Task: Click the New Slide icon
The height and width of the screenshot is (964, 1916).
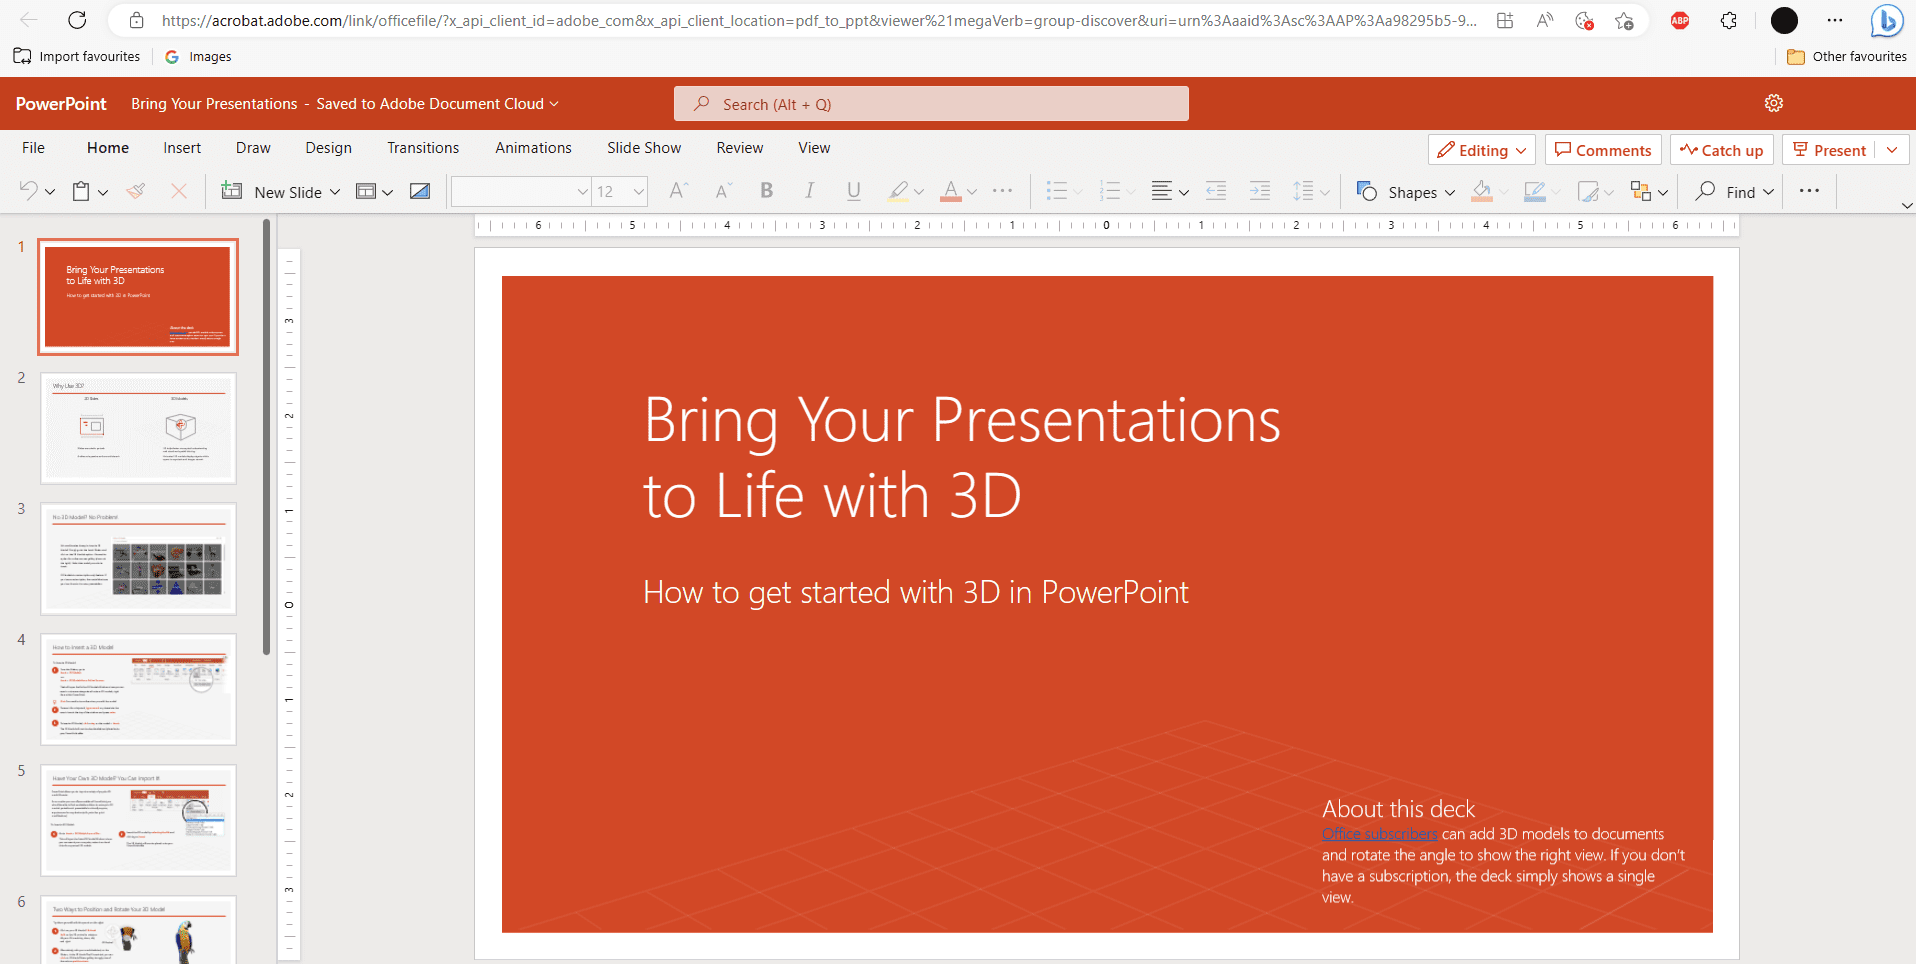Action: 232,191
